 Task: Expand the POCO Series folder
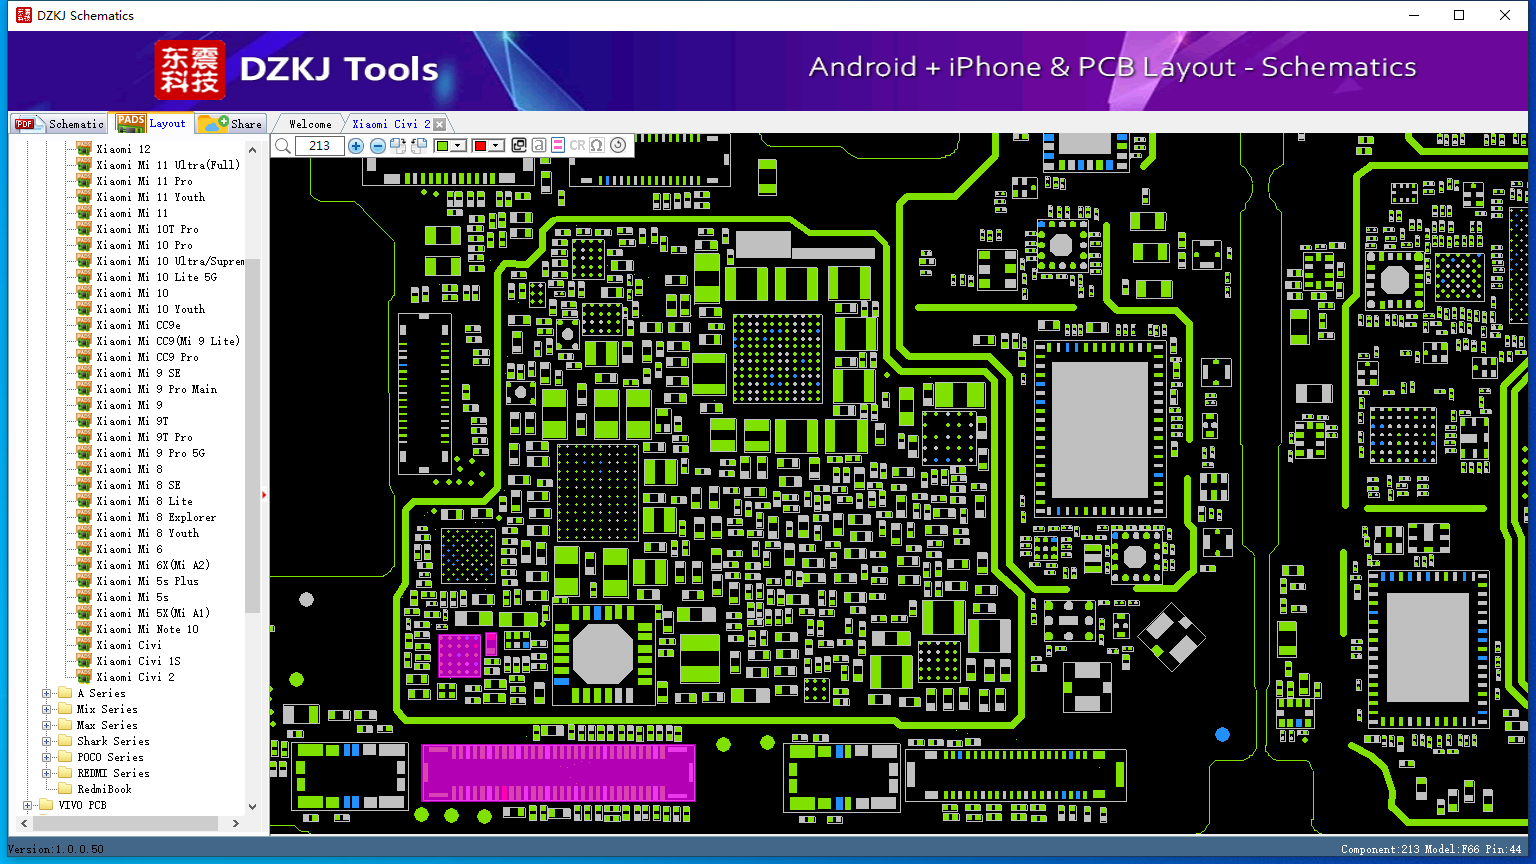pyautogui.click(x=46, y=757)
